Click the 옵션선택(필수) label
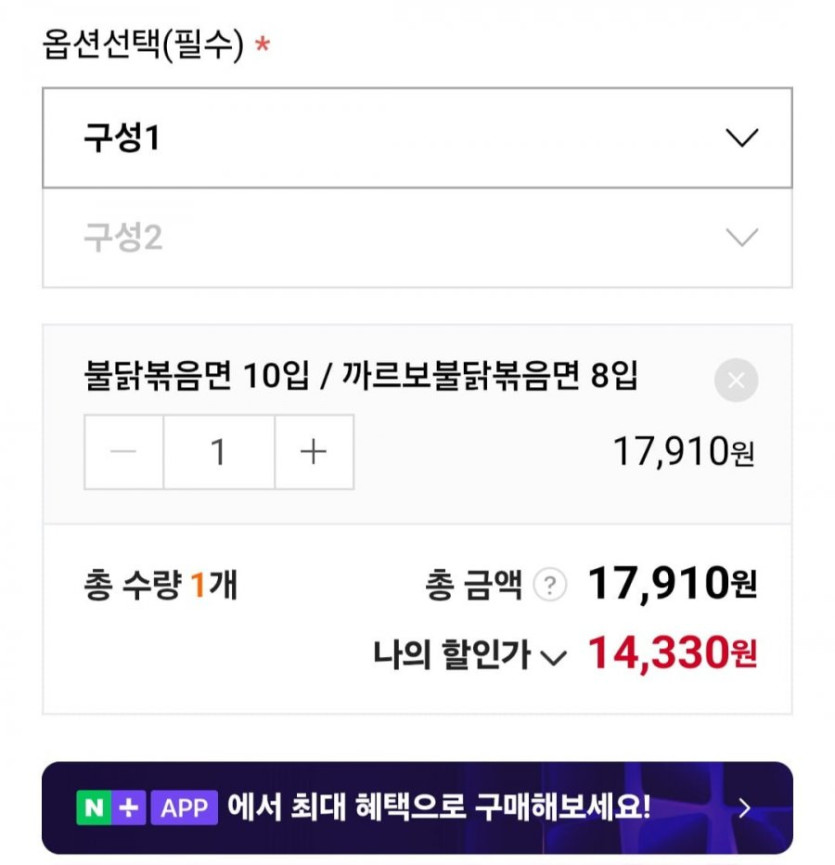Image resolution: width=835 pixels, height=865 pixels. tap(143, 45)
